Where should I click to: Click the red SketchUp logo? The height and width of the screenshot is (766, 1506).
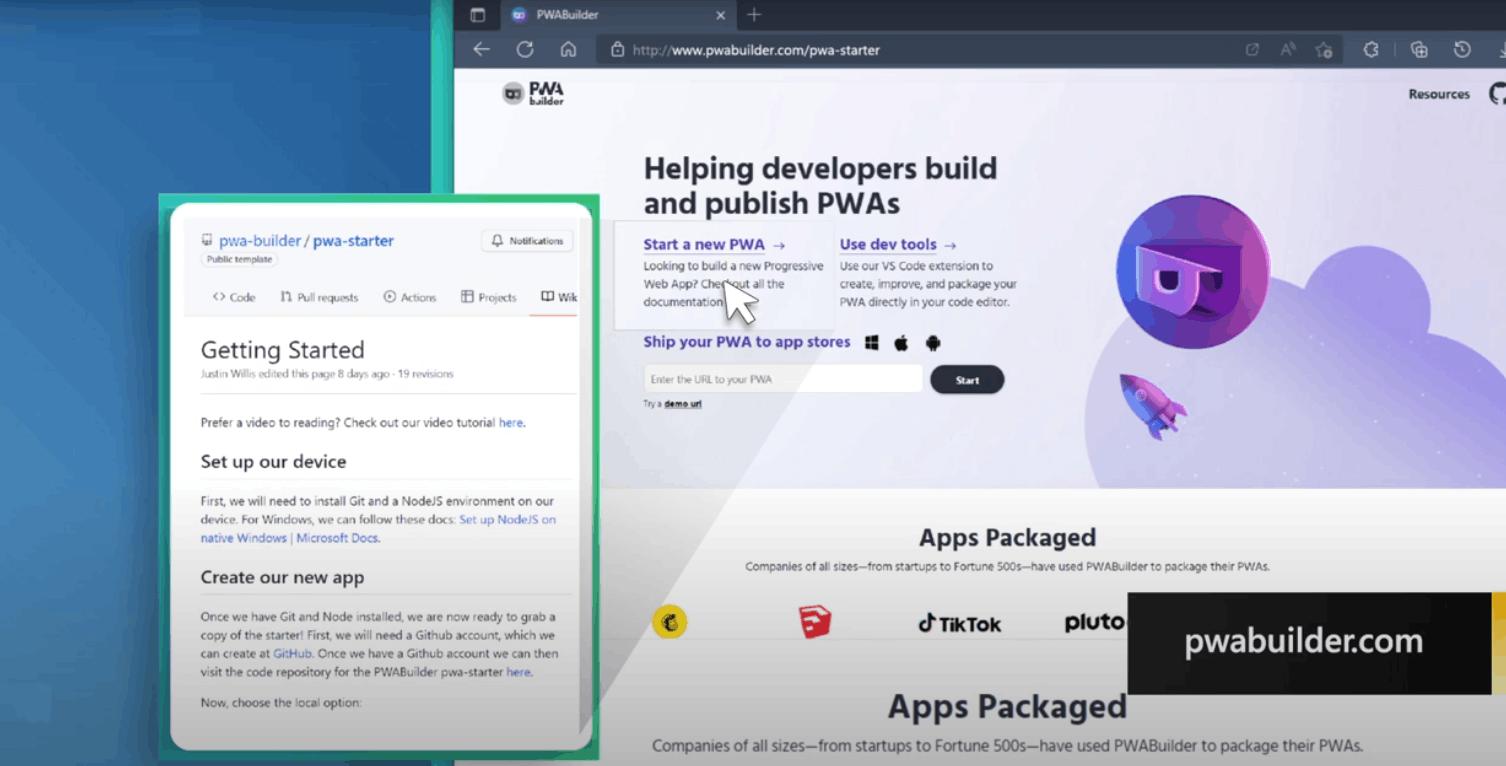(x=815, y=622)
